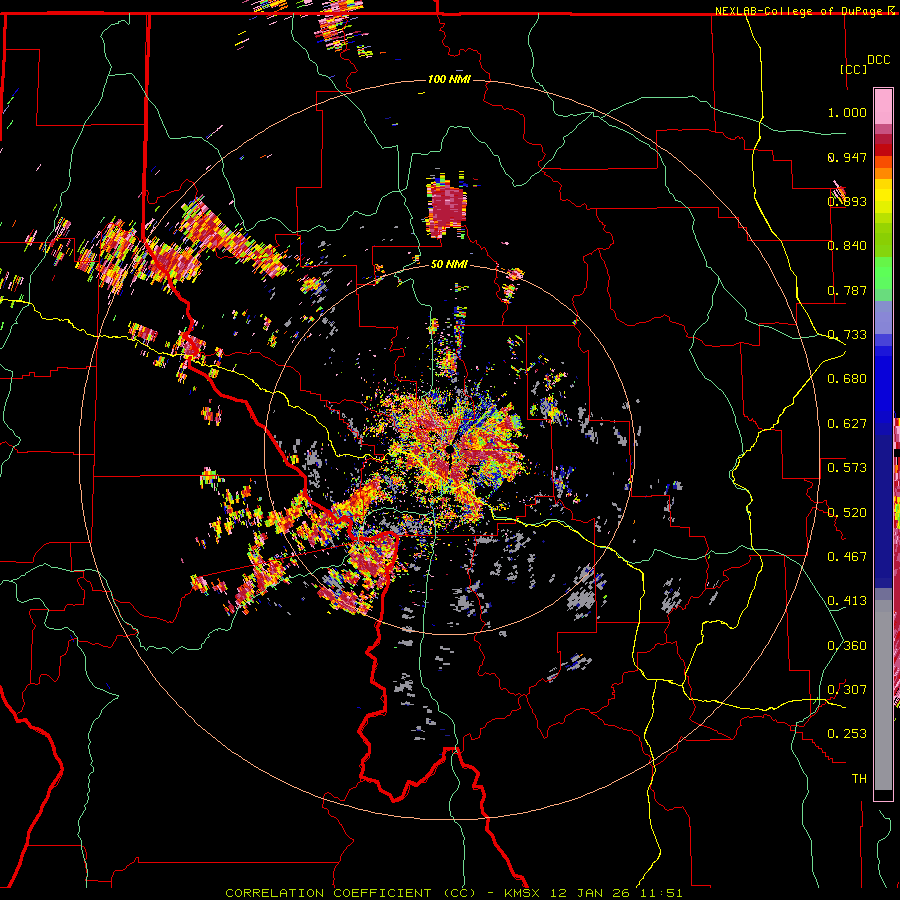The width and height of the screenshot is (900, 900).
Task: Click the solid crimson echo block inside the 100 NMI ring
Action: 447,208
